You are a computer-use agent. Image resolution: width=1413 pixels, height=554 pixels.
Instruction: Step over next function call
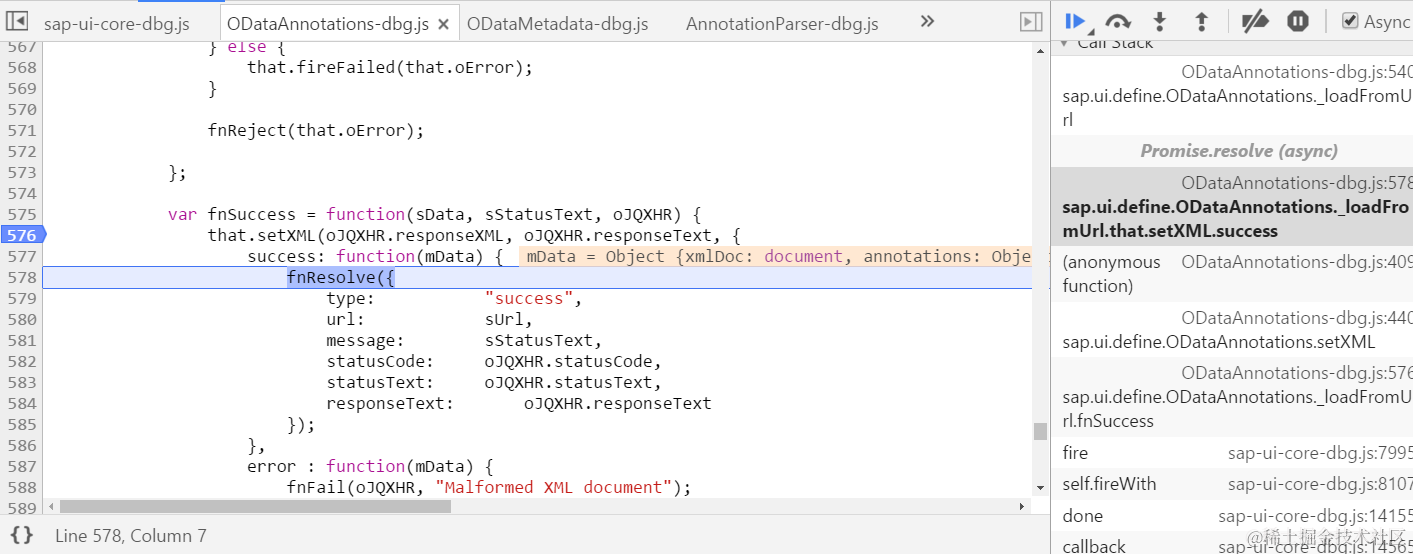coord(1118,21)
